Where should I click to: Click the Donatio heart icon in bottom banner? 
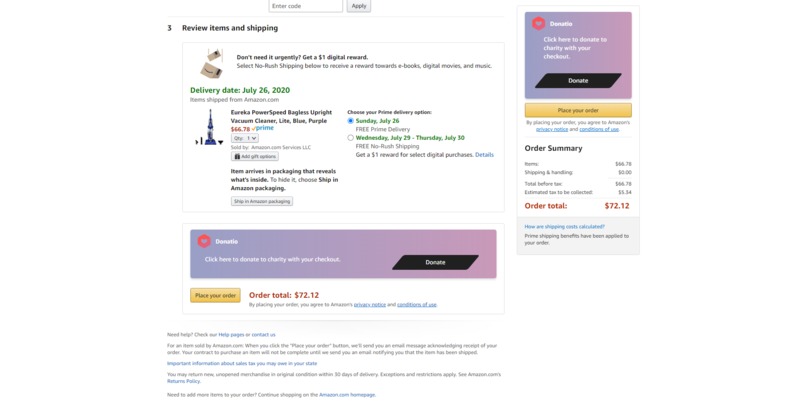[x=204, y=241]
